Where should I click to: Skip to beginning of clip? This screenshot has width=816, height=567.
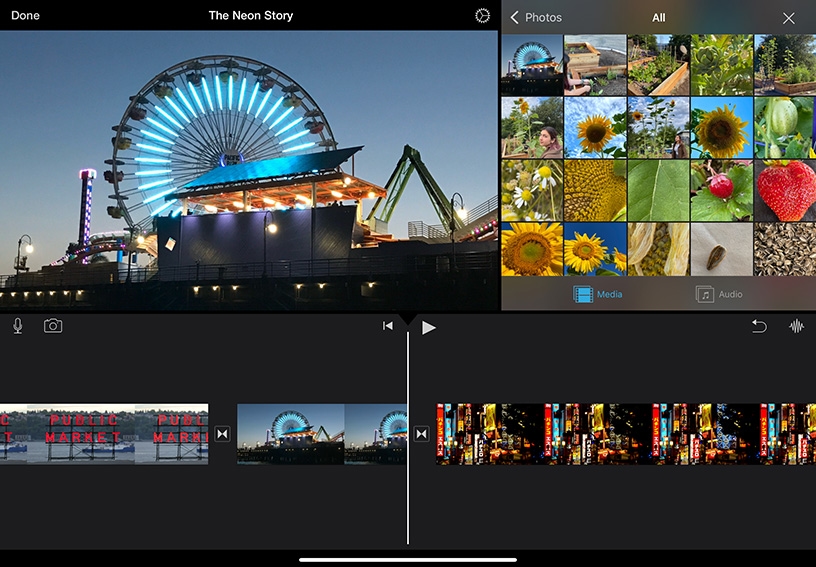(388, 326)
